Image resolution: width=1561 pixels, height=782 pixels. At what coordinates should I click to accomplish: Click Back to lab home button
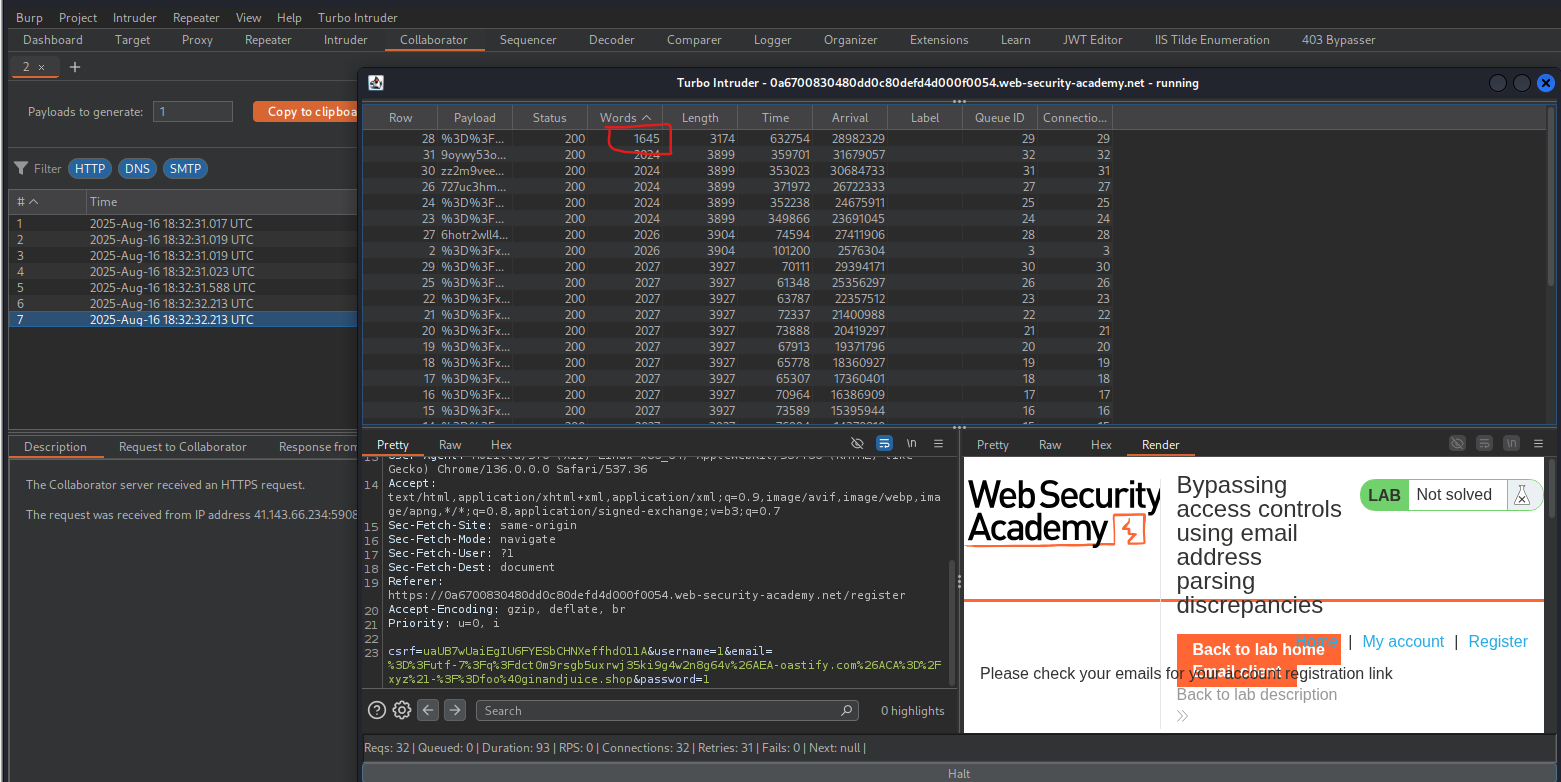coord(1258,649)
